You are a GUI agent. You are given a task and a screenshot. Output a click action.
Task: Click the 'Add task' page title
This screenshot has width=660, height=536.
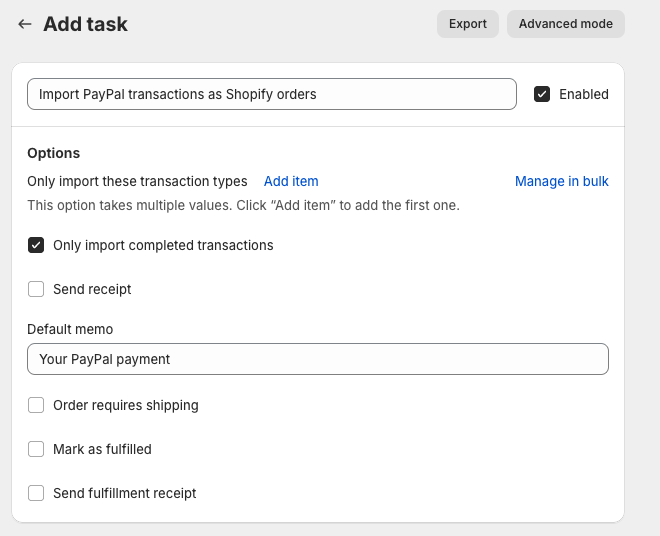[85, 24]
